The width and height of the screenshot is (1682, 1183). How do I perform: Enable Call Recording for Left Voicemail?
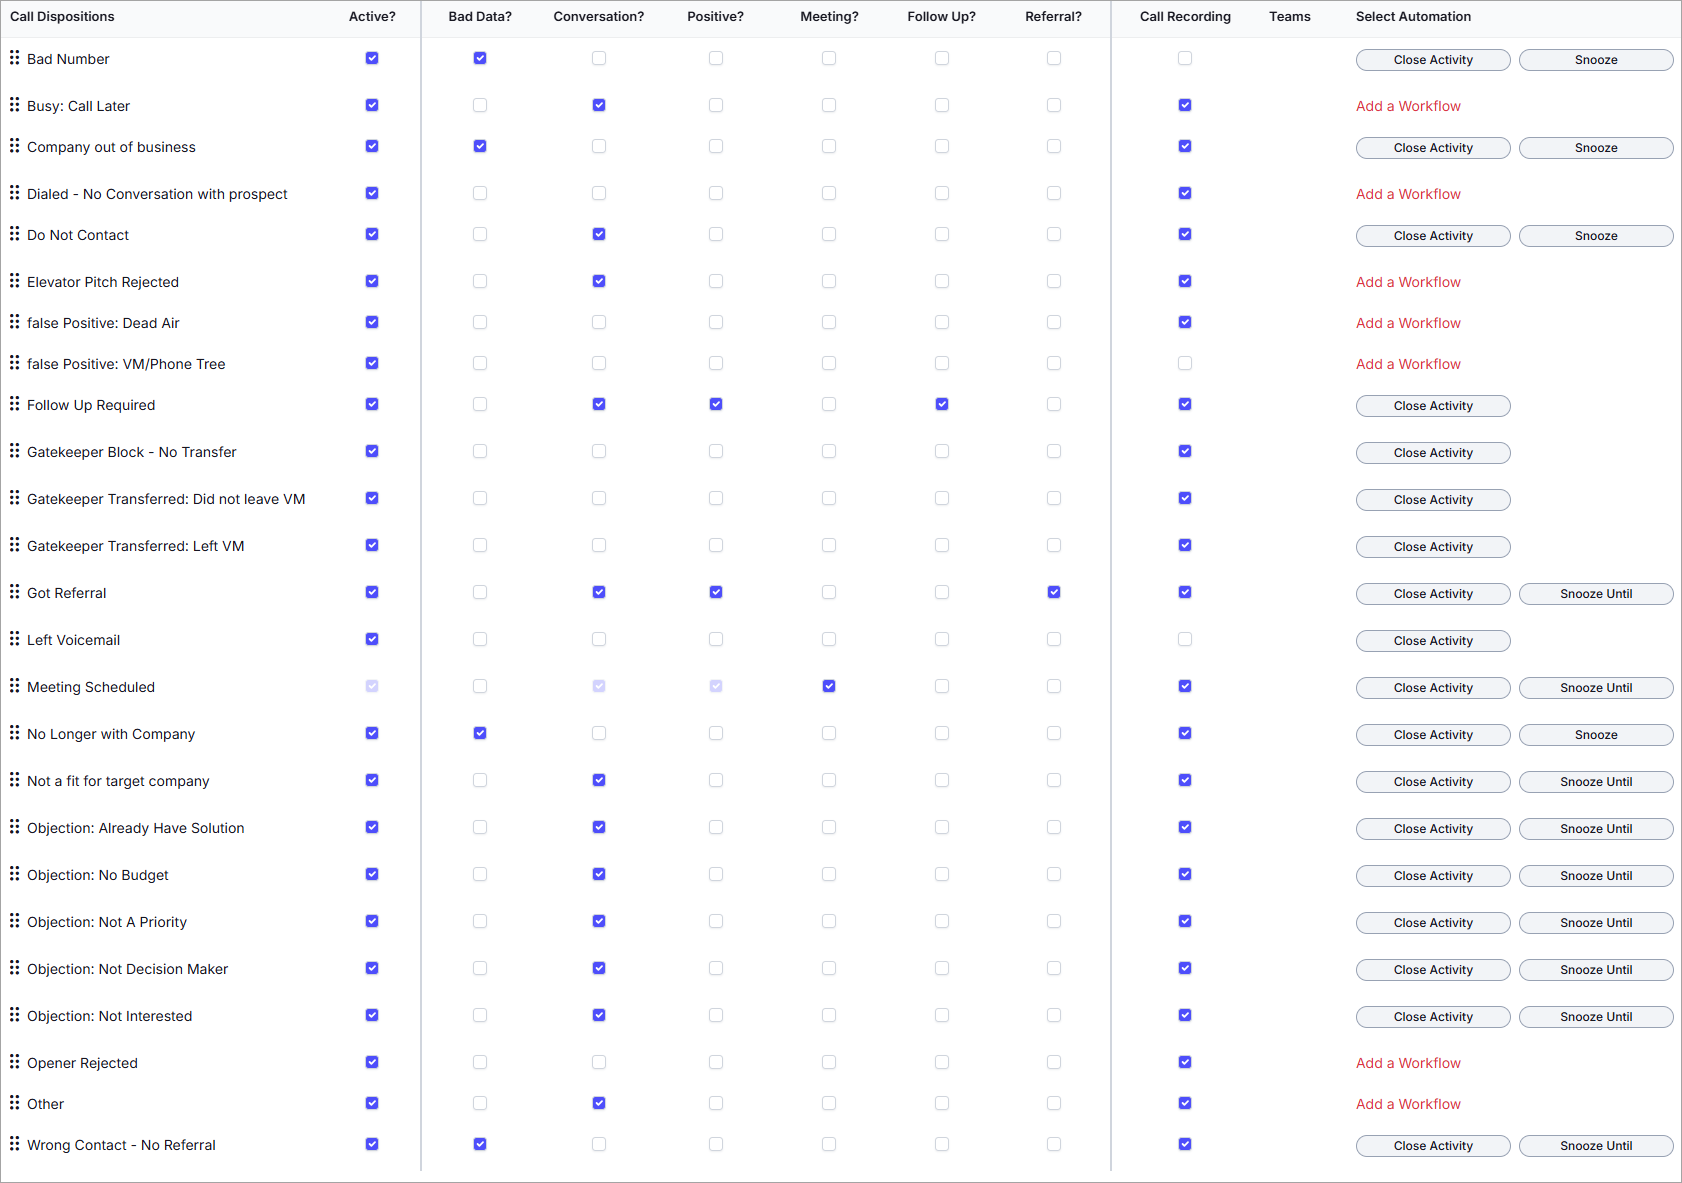point(1185,639)
